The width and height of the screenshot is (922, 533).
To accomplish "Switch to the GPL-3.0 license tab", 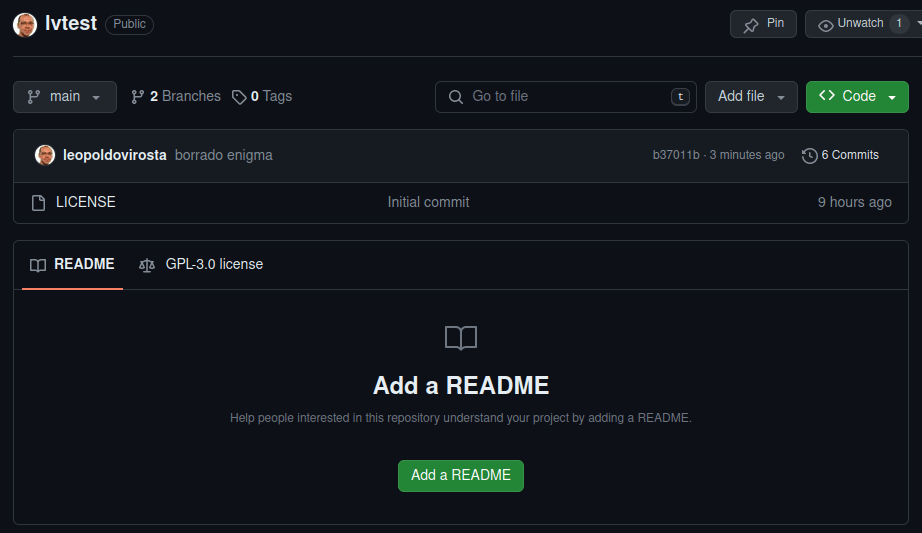I will point(213,265).
